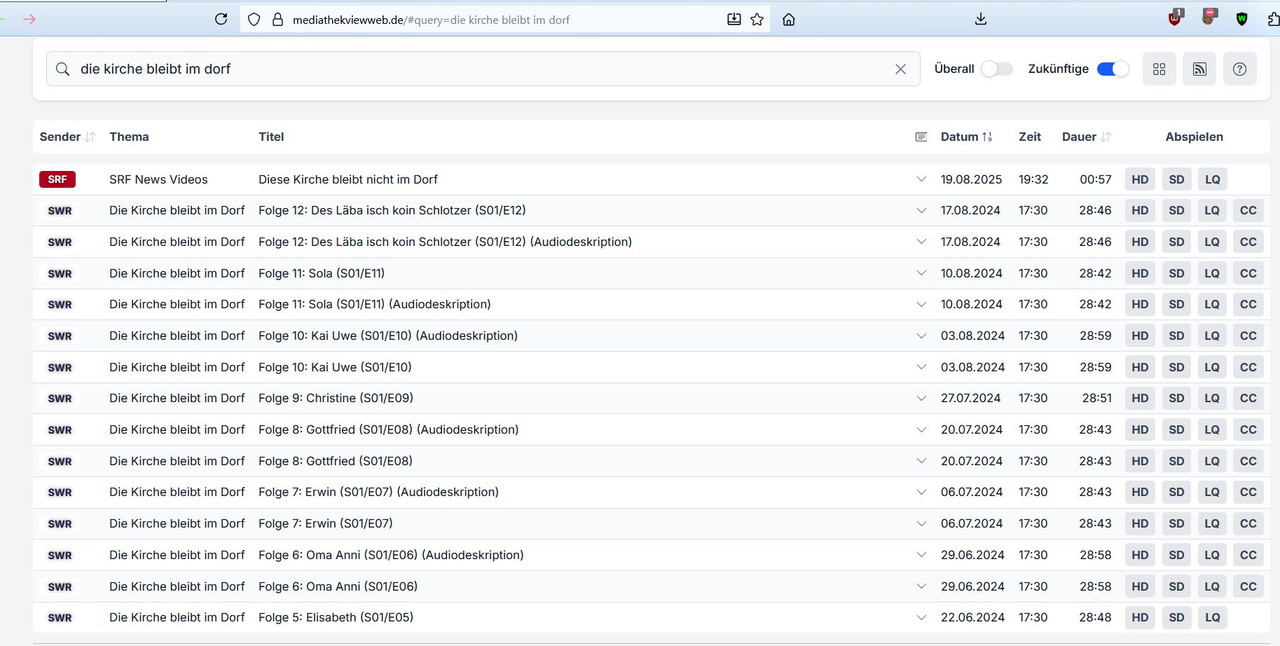Open CC subtitles for Folge 11: Sola (Audiodeskription)

pyautogui.click(x=1248, y=304)
